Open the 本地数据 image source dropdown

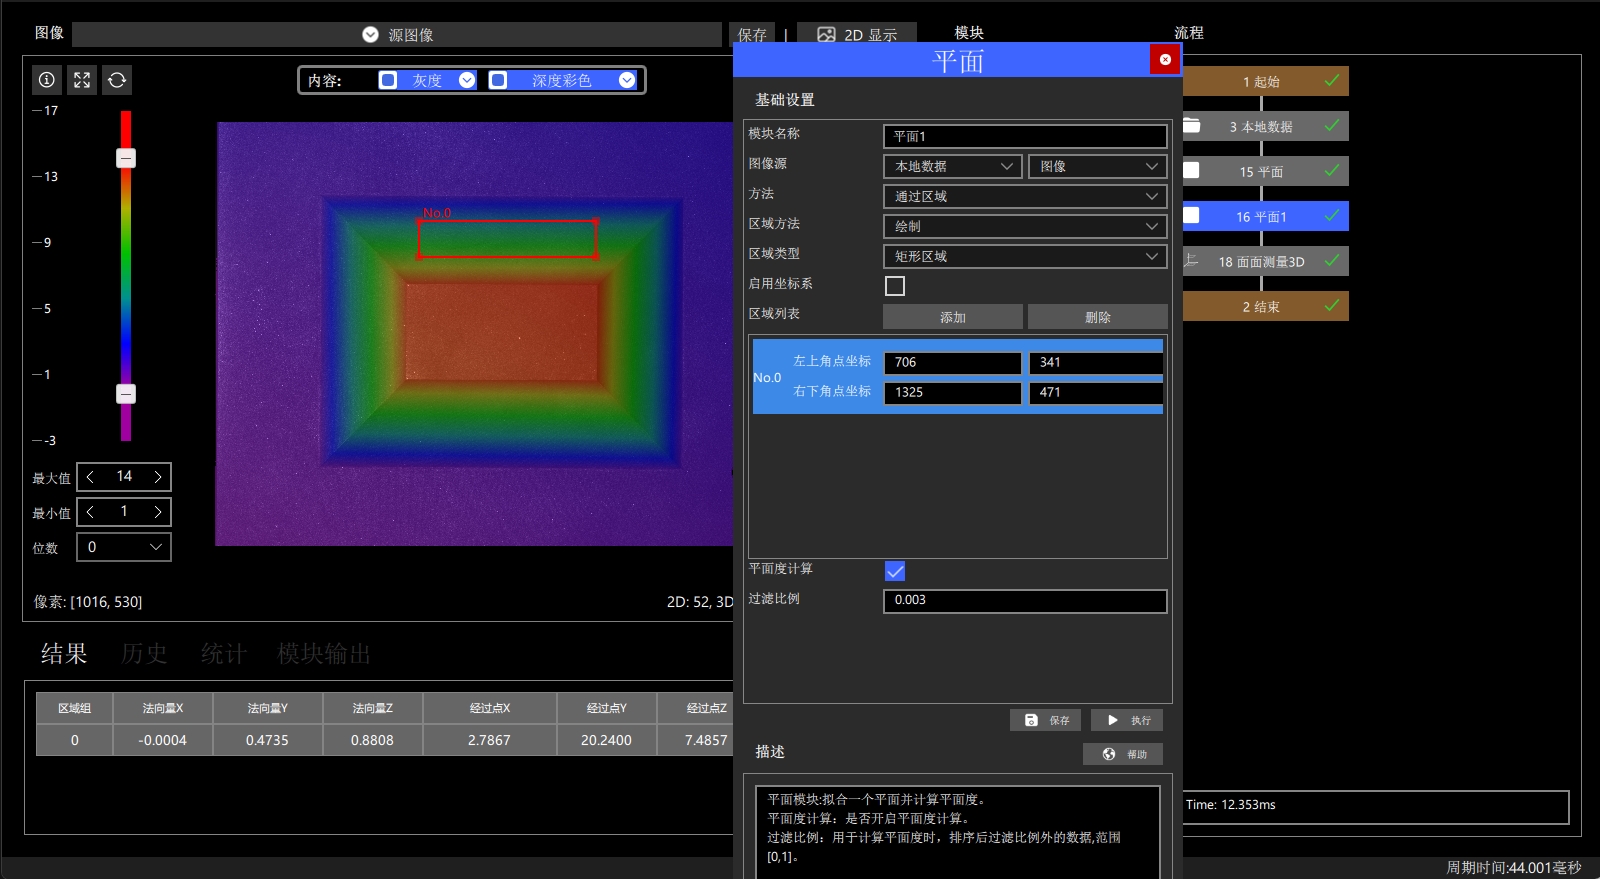click(x=953, y=166)
